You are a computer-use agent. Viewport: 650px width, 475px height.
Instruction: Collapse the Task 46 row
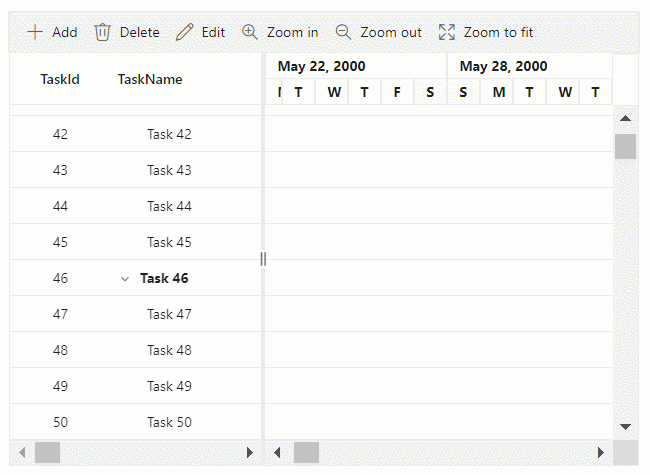tap(125, 278)
